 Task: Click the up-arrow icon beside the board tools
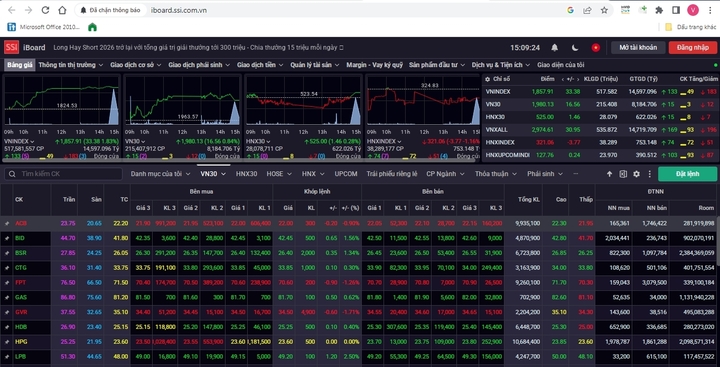pos(609,174)
